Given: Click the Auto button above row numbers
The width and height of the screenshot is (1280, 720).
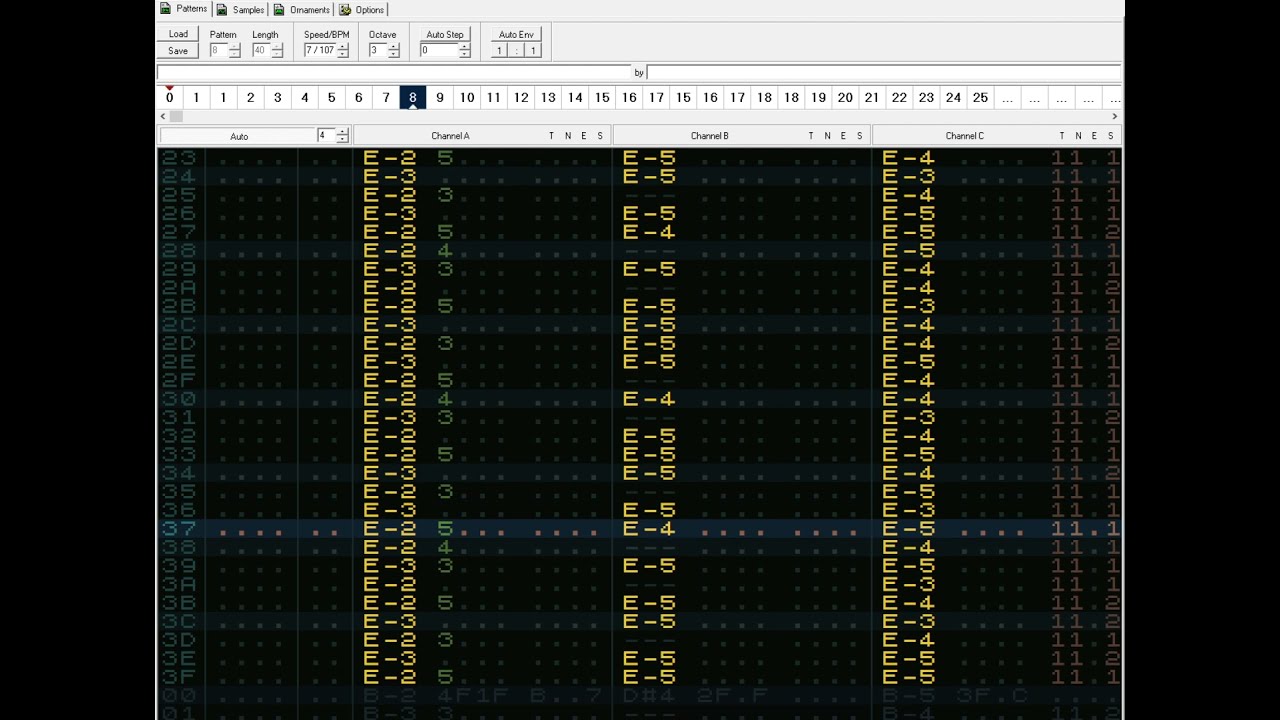Looking at the screenshot, I should 239,136.
